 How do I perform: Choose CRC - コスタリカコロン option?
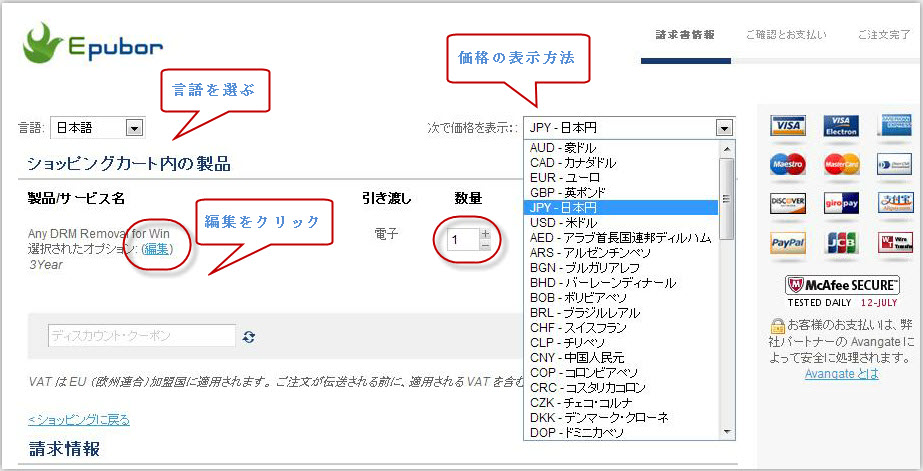622,387
